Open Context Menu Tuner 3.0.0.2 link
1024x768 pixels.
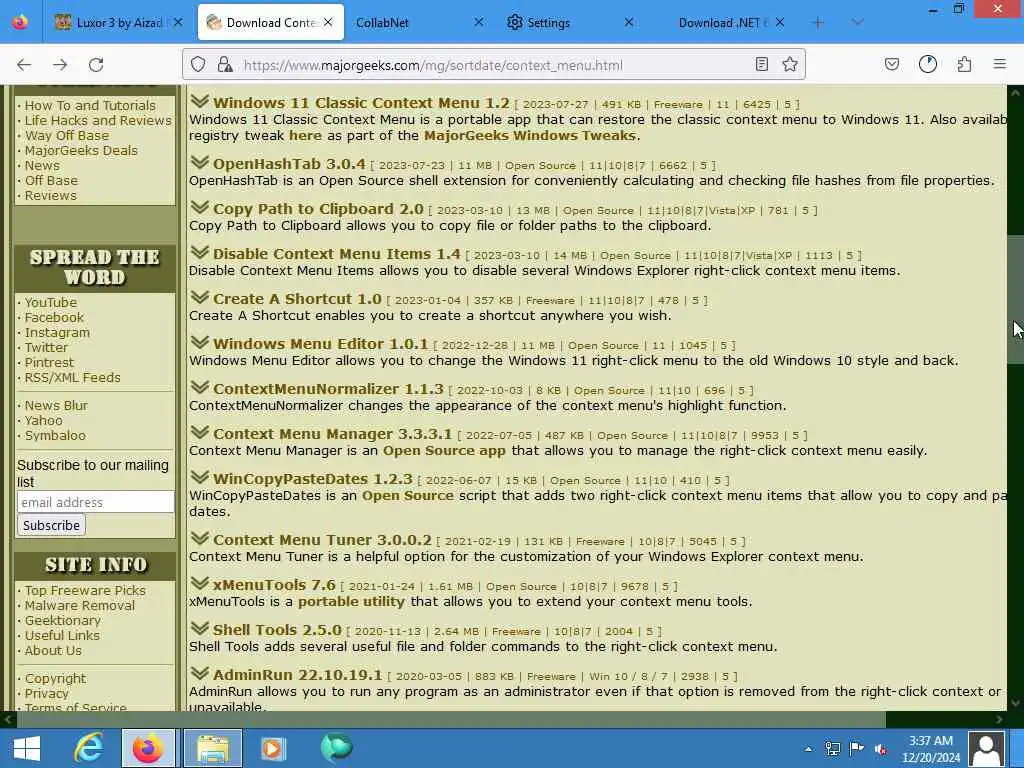pos(322,539)
